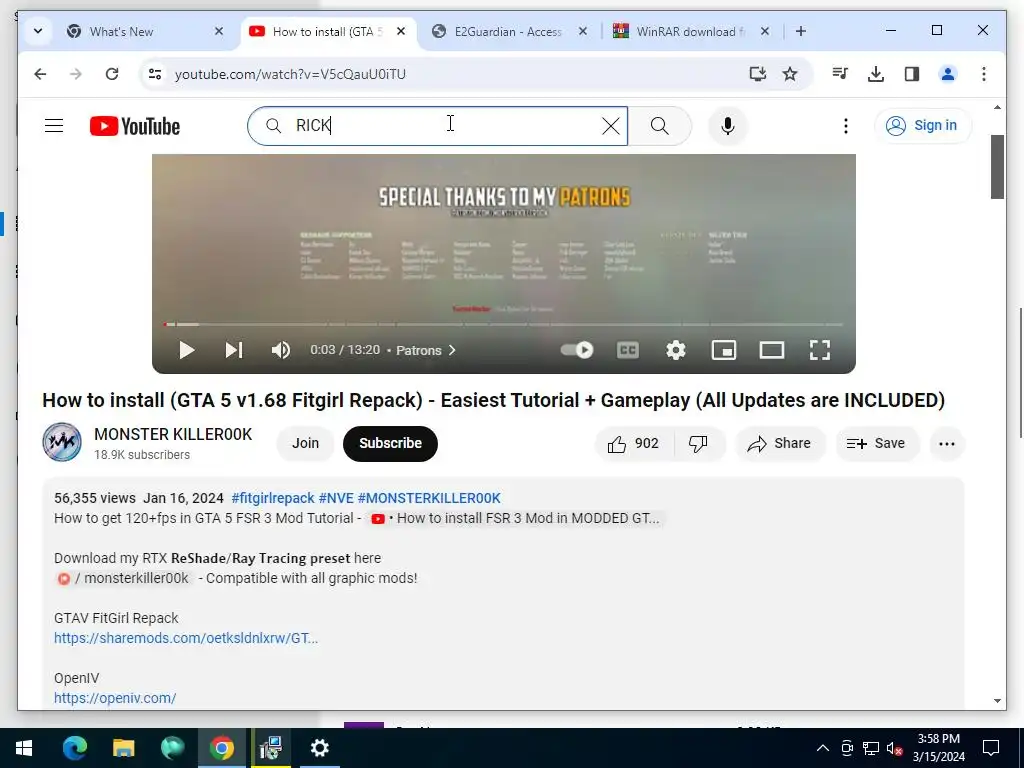This screenshot has width=1024, height=768.
Task: Open Chrome side panel
Action: point(912,74)
